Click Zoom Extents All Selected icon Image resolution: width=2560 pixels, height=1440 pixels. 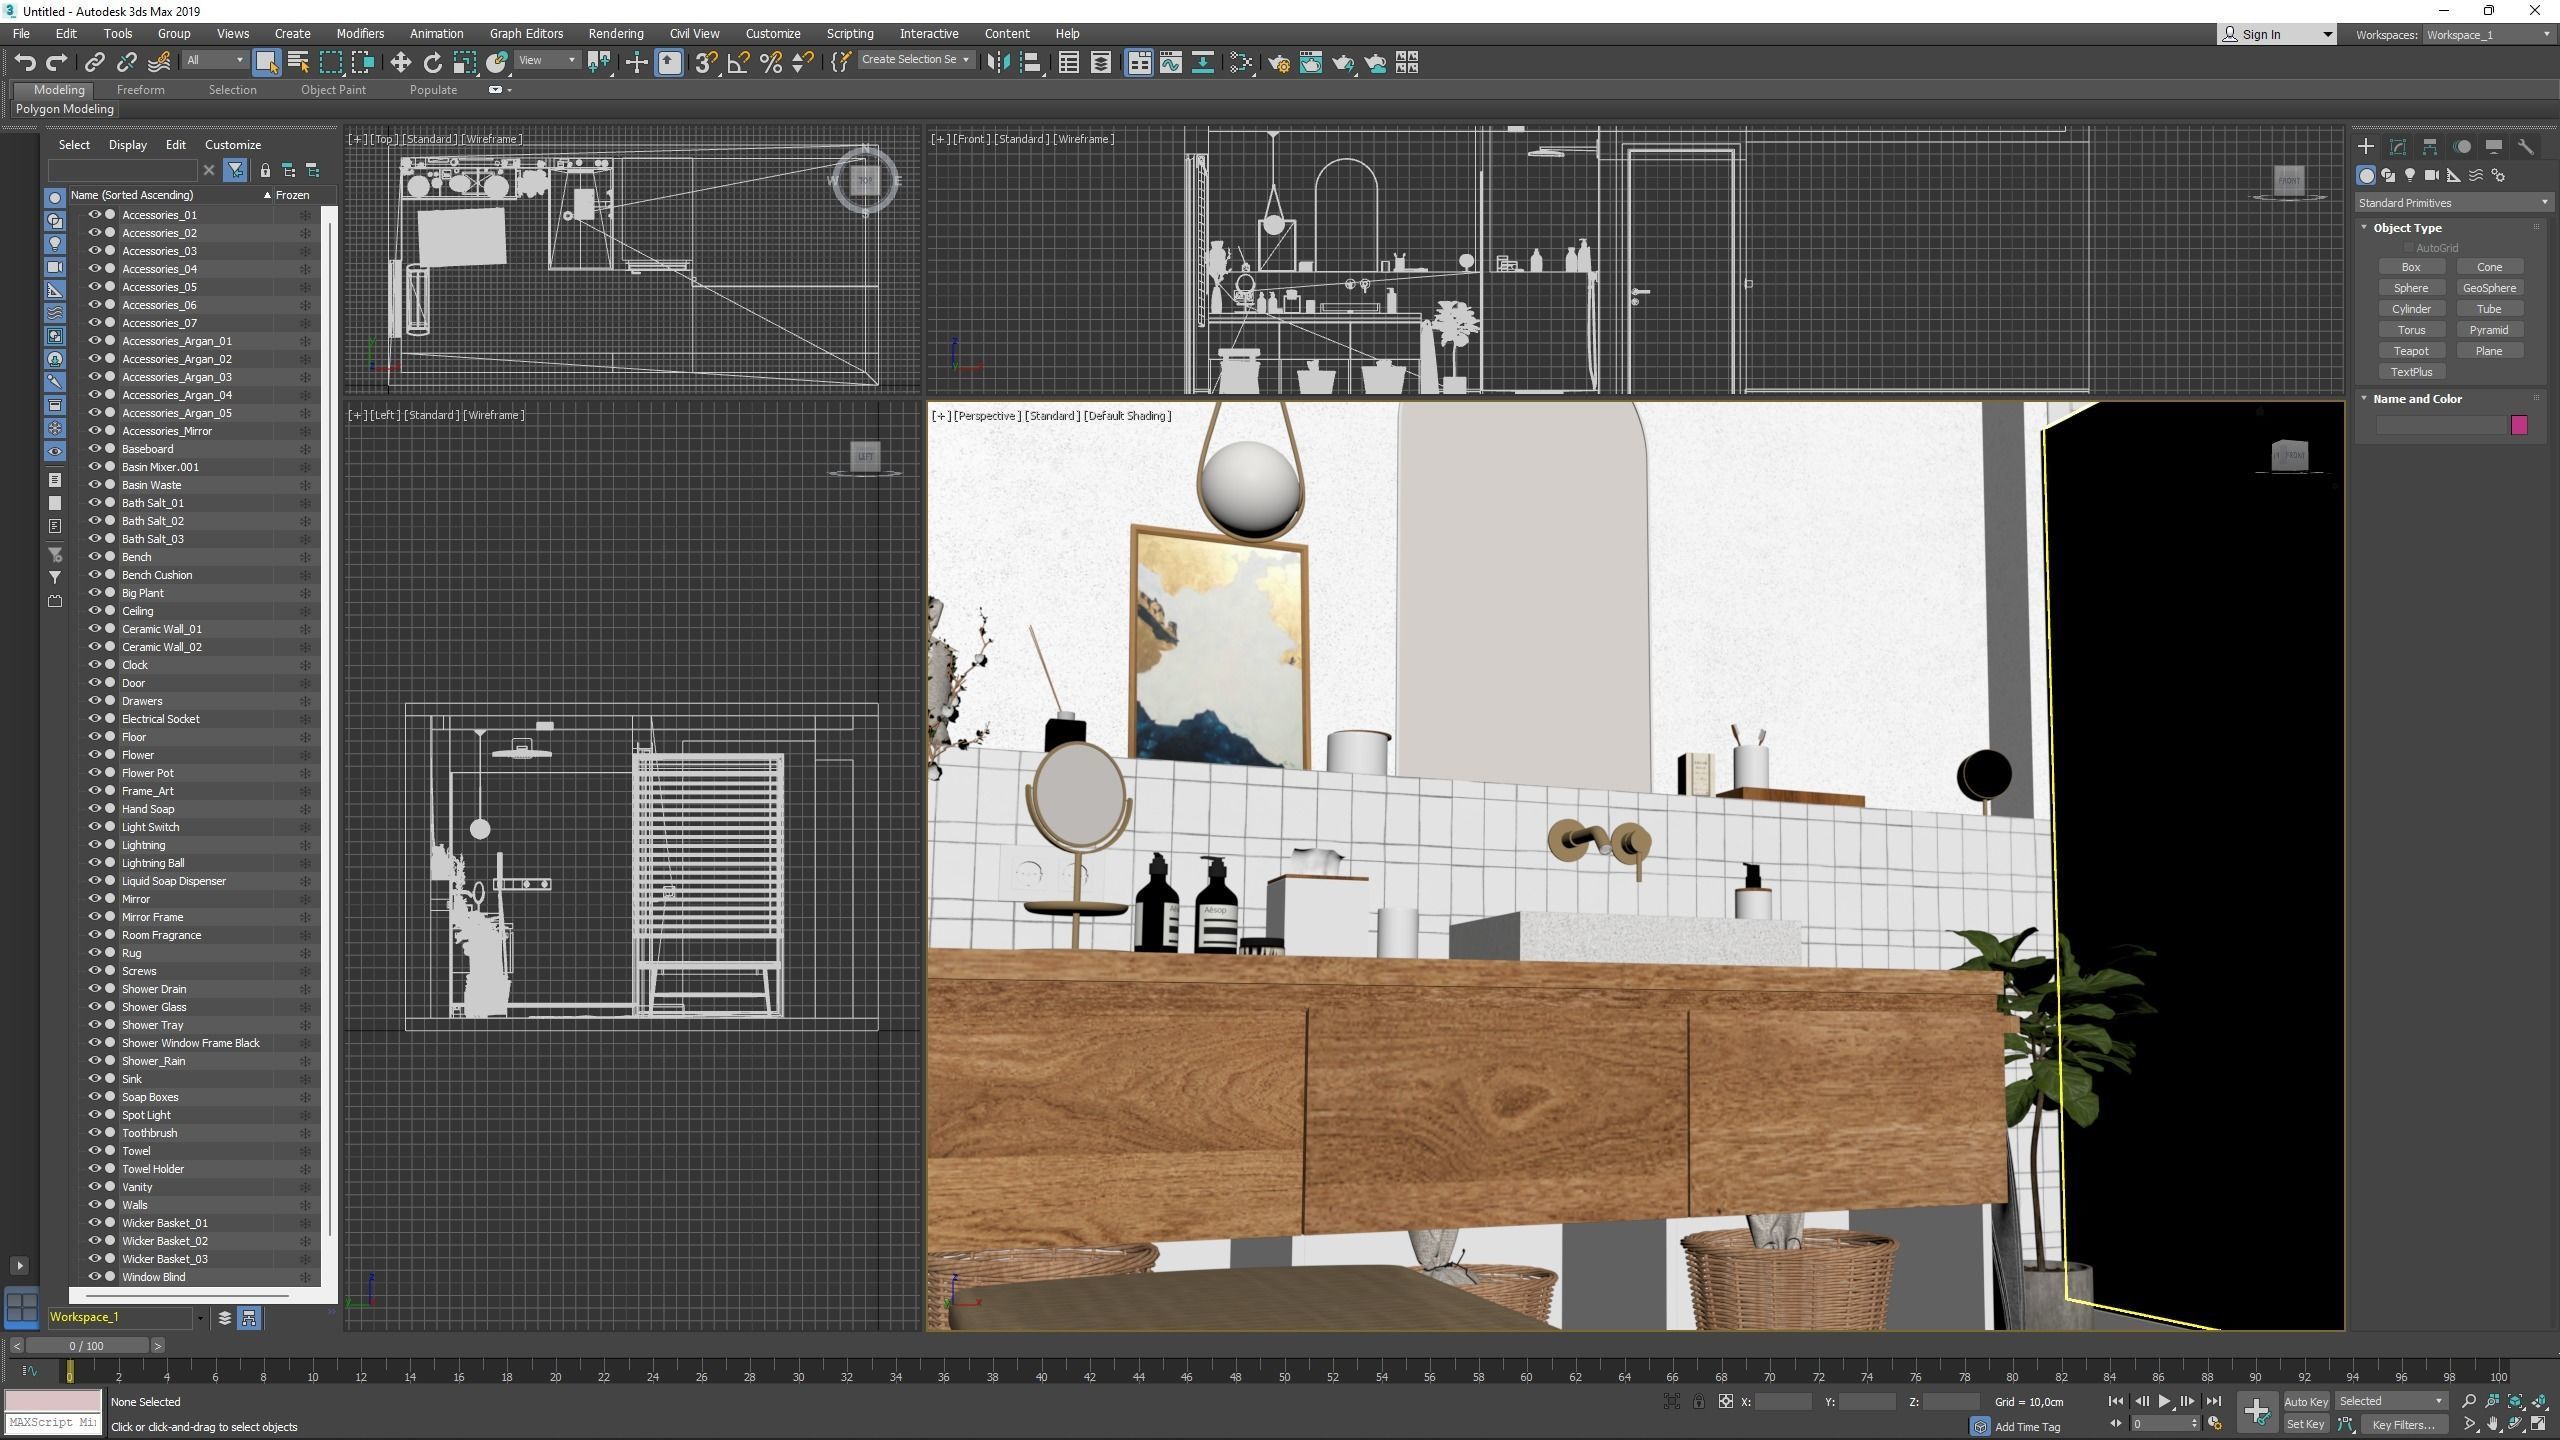2540,1401
